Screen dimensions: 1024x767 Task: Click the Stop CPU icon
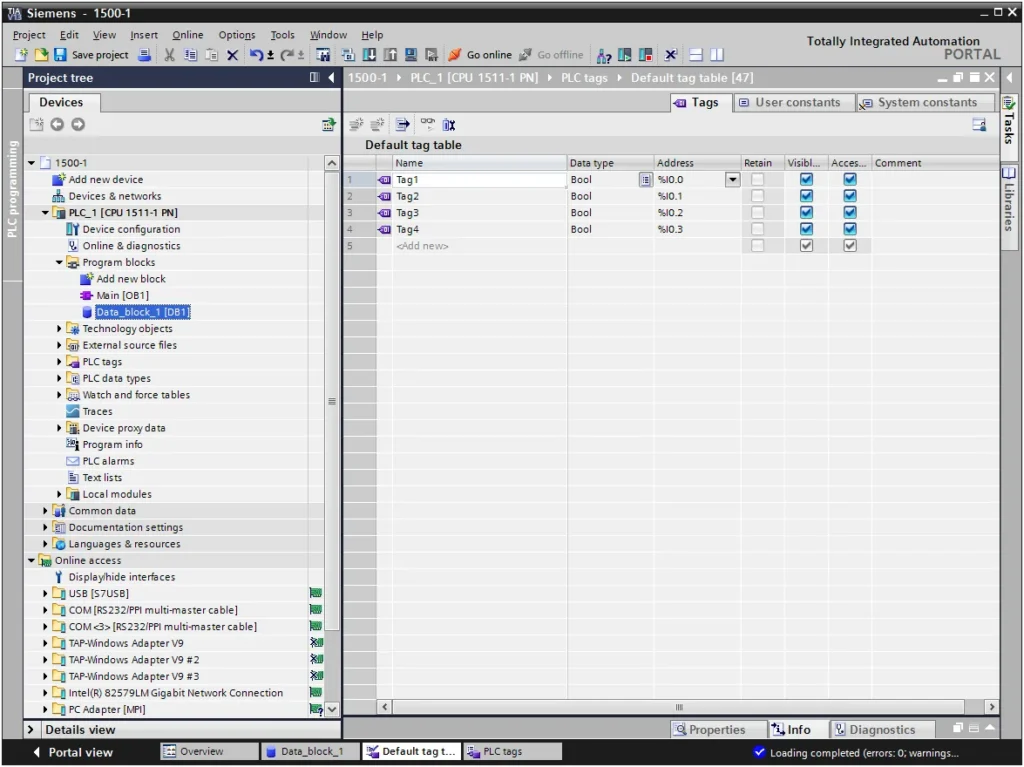click(646, 55)
